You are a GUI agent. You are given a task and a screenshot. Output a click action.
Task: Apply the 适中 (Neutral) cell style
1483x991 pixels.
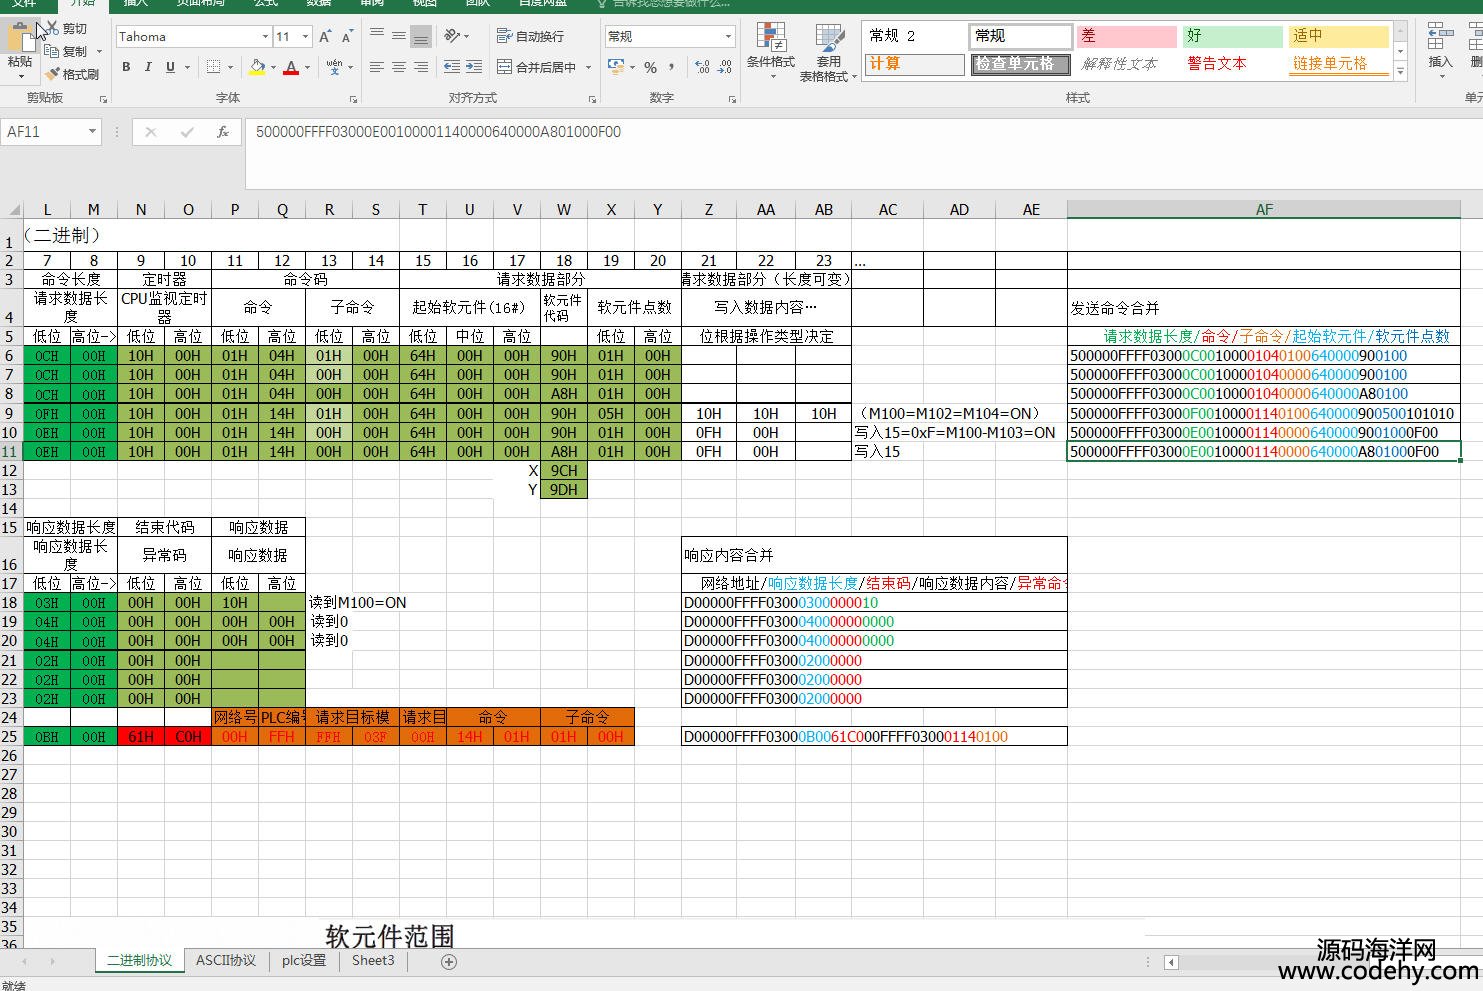tap(1337, 36)
